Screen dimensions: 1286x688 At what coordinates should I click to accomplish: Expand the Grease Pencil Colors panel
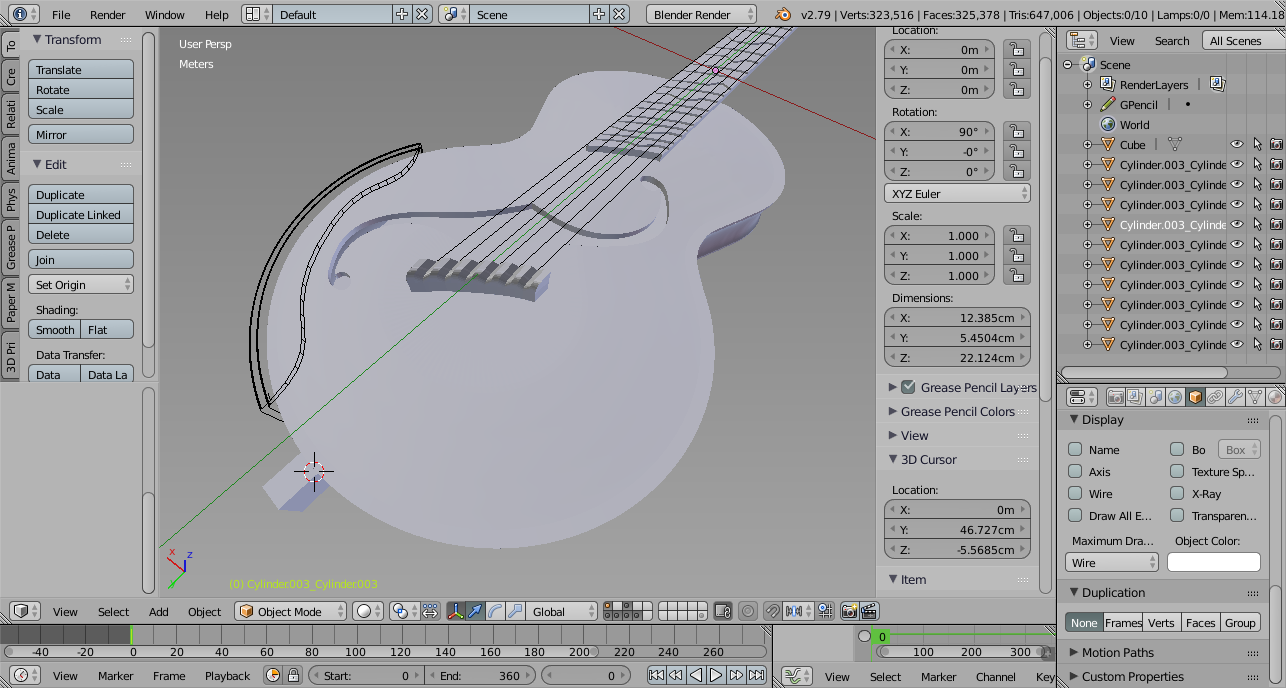957,411
